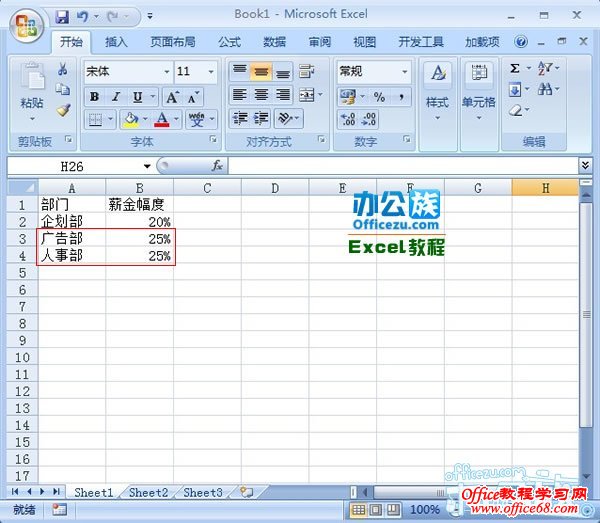Viewport: 600px width, 523px height.
Task: Open the font name dropdown 宋体
Action: (x=166, y=72)
